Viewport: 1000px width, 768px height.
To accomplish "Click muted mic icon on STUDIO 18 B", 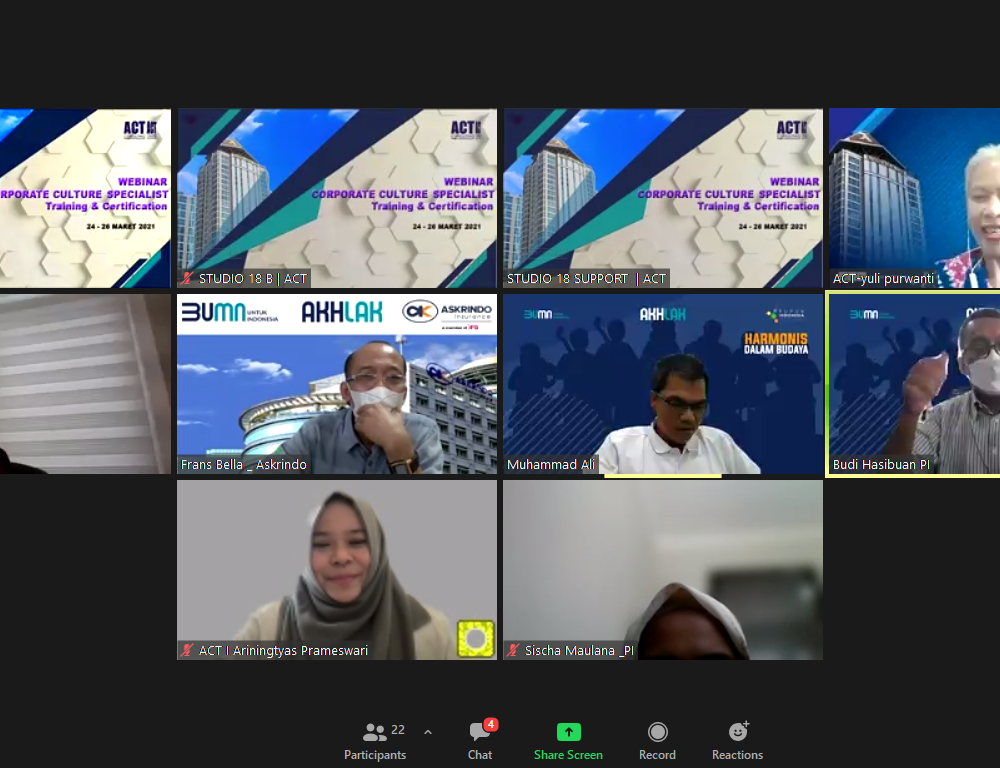I will [187, 279].
